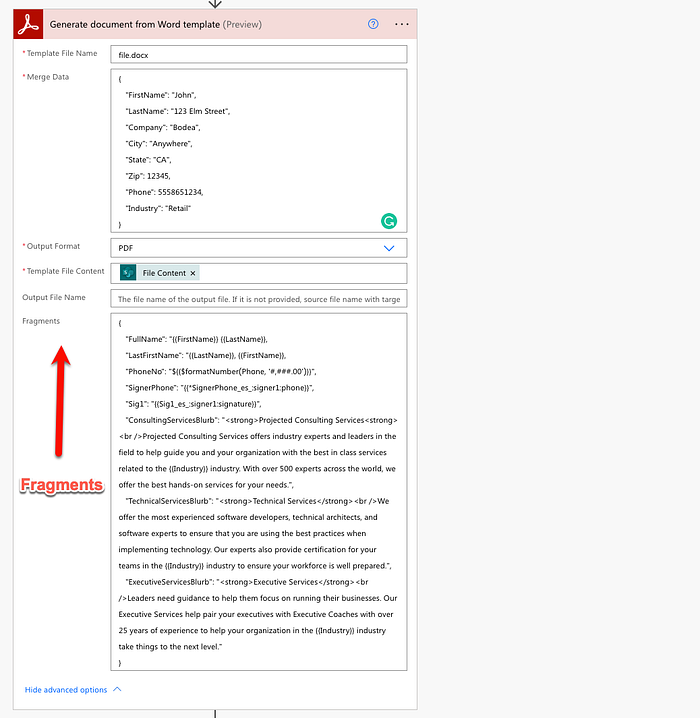700x718 pixels.
Task: Click the chevron beside Hide advanced options
Action: (117, 689)
